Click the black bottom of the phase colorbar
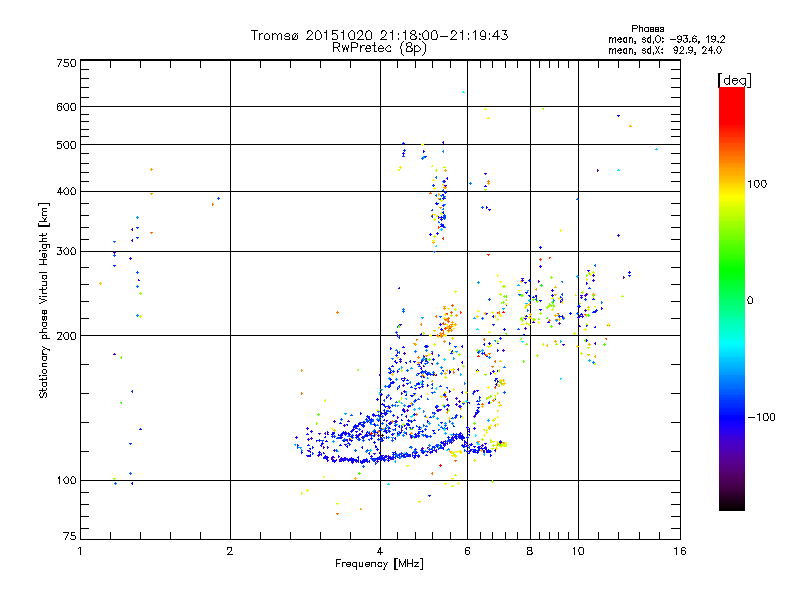 click(x=732, y=503)
